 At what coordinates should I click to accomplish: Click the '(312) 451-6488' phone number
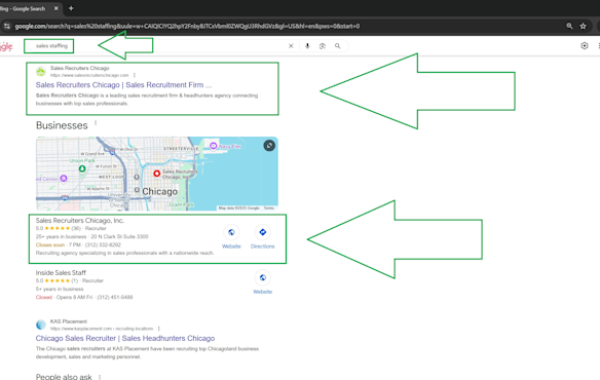115,297
